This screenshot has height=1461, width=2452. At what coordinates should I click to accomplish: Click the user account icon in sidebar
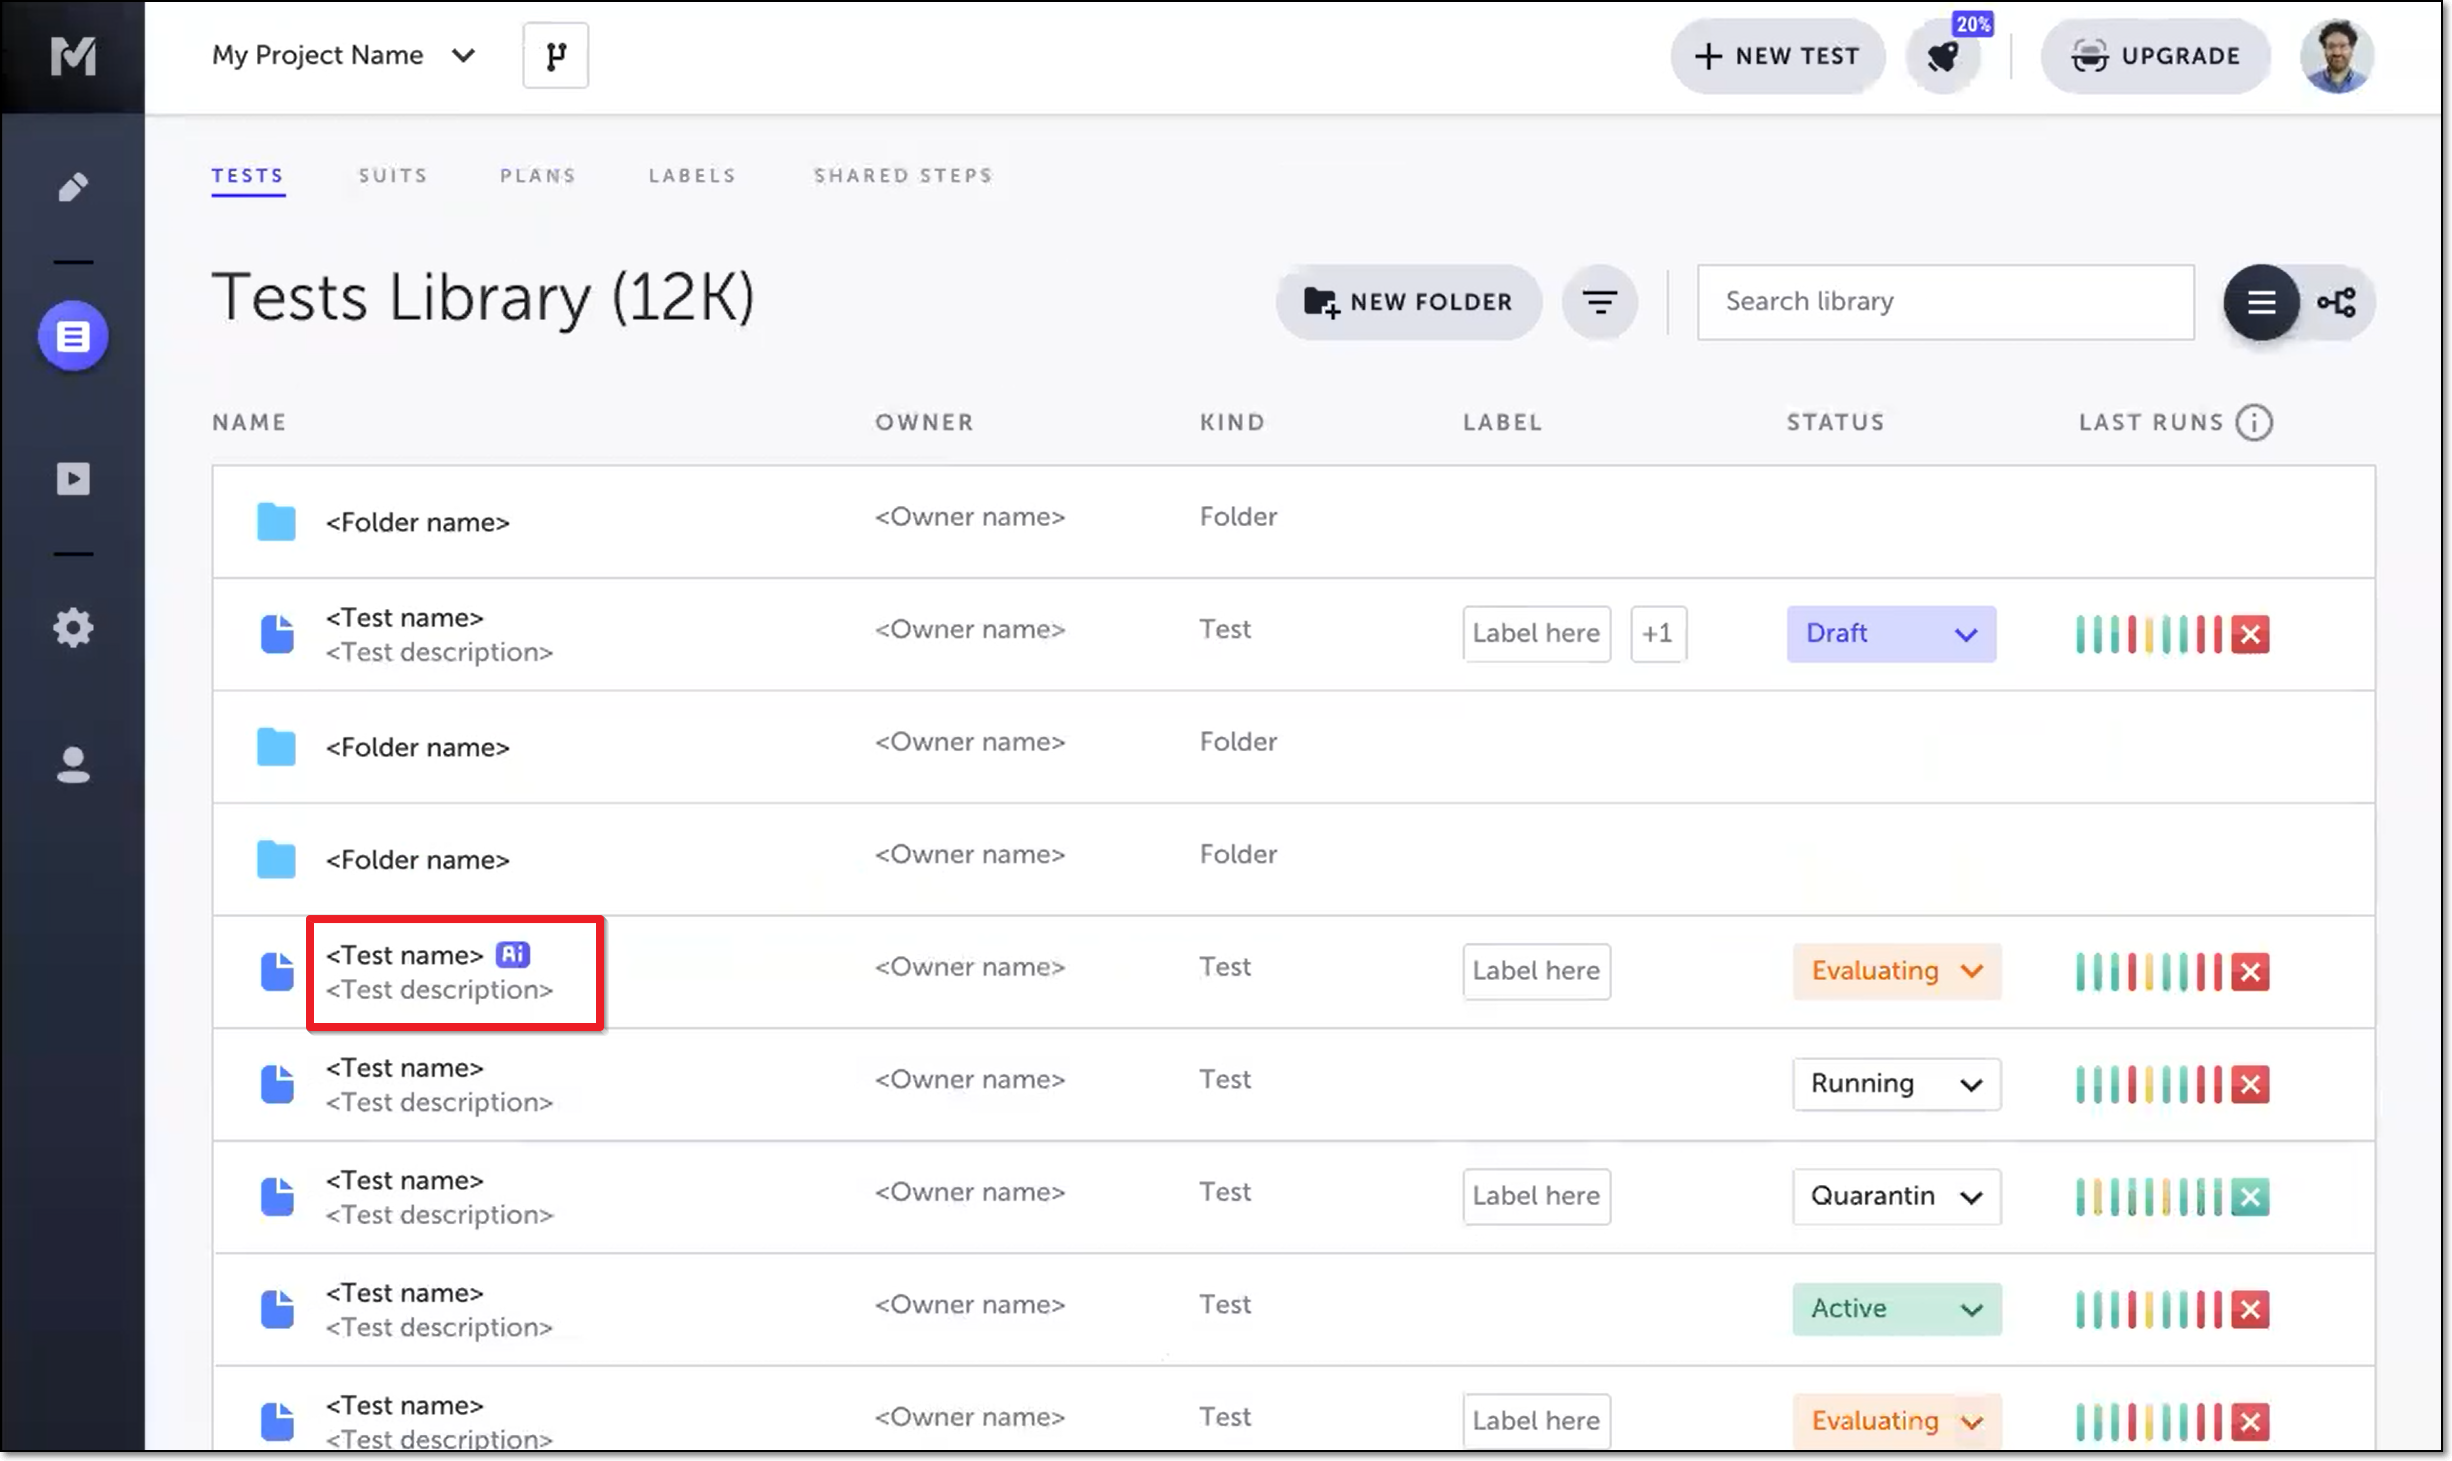click(x=73, y=765)
